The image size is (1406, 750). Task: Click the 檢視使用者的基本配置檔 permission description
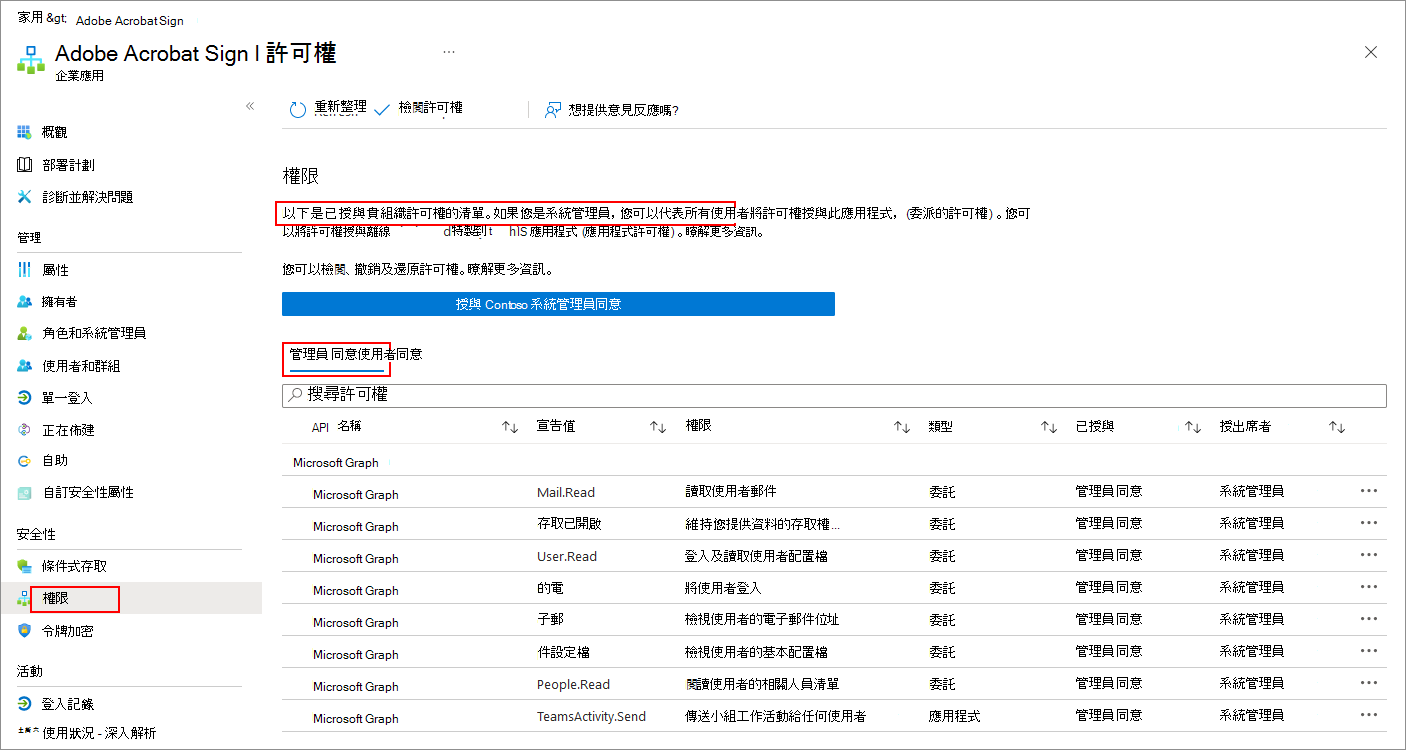click(757, 651)
